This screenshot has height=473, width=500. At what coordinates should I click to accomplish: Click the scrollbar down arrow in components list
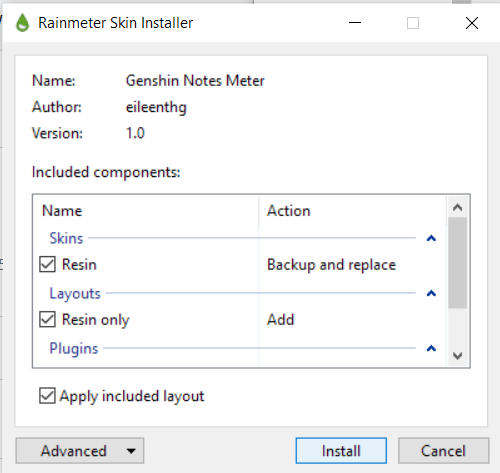click(x=458, y=356)
